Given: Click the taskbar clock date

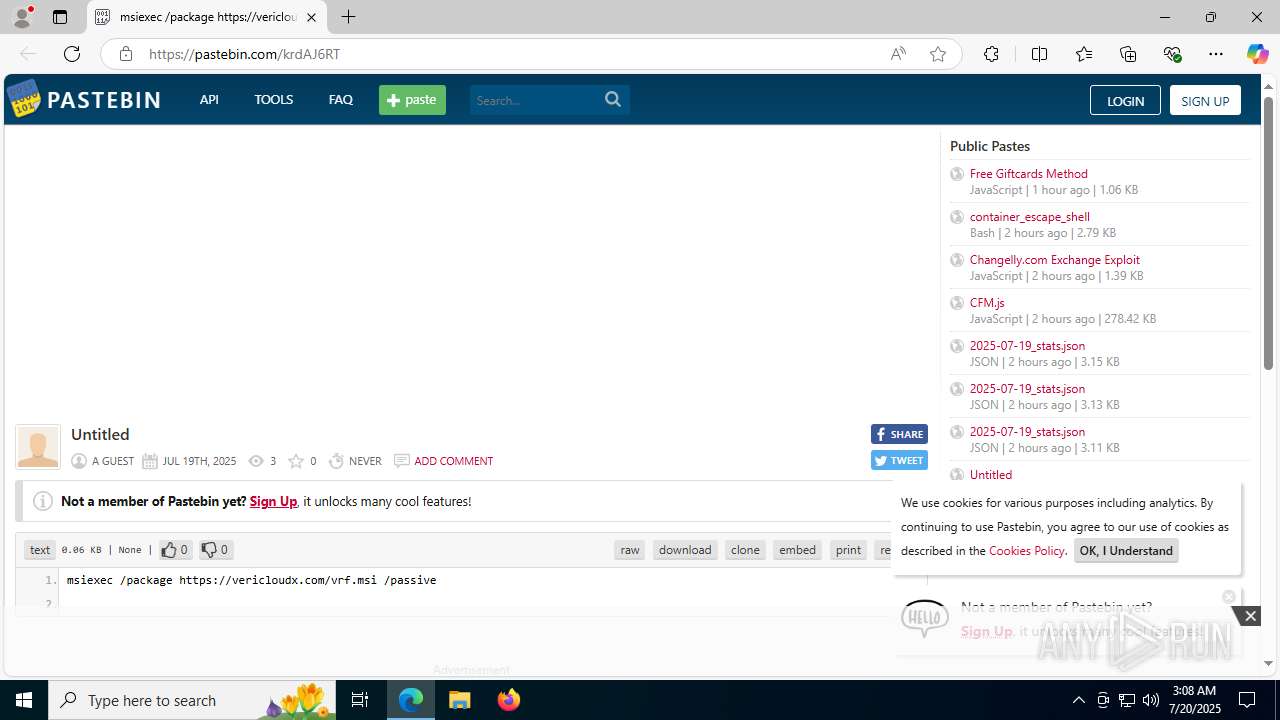Looking at the screenshot, I should pyautogui.click(x=1194, y=700).
